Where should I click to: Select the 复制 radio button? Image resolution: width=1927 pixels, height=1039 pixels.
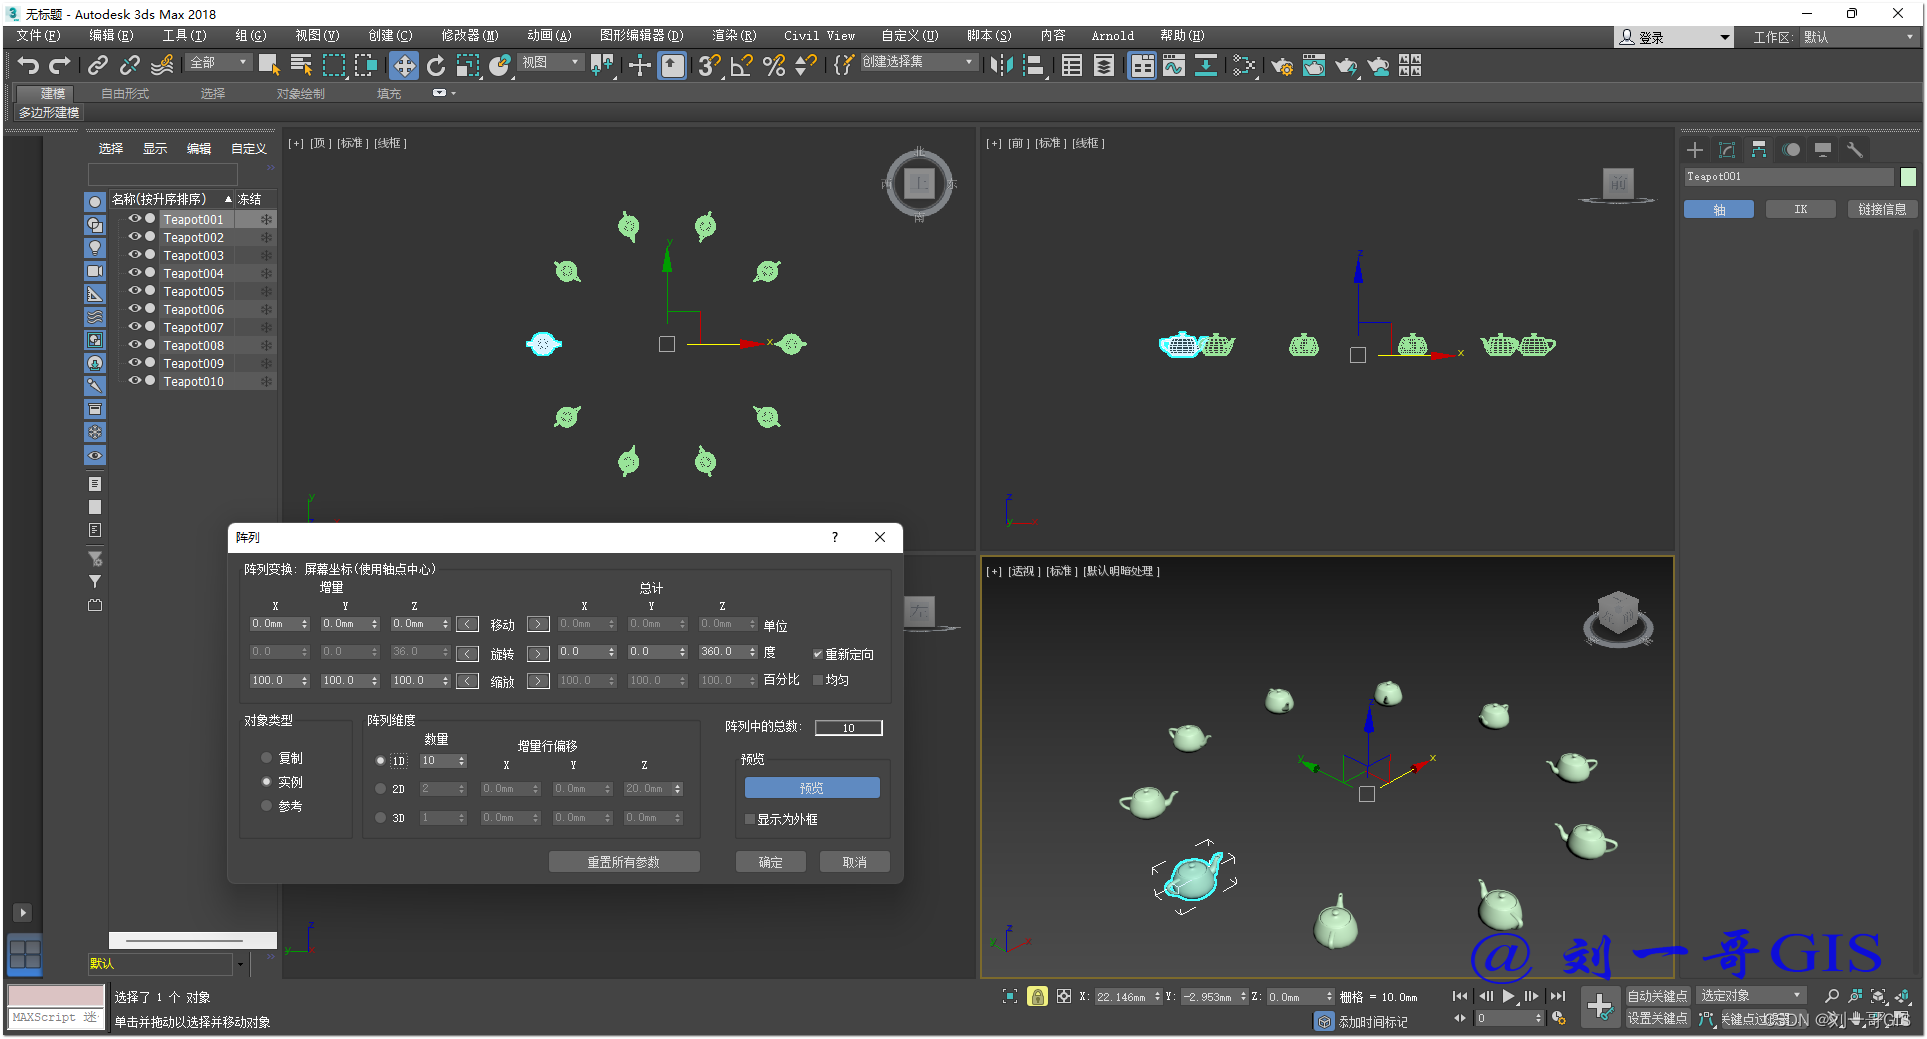(266, 758)
